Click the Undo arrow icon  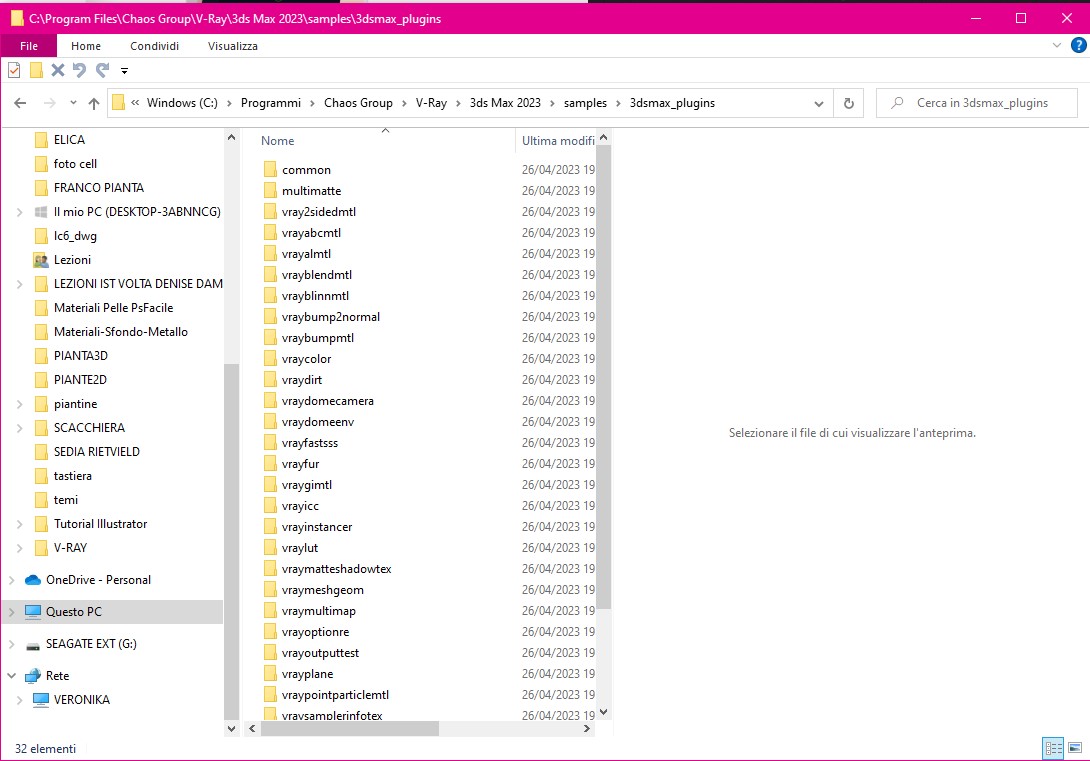[79, 69]
